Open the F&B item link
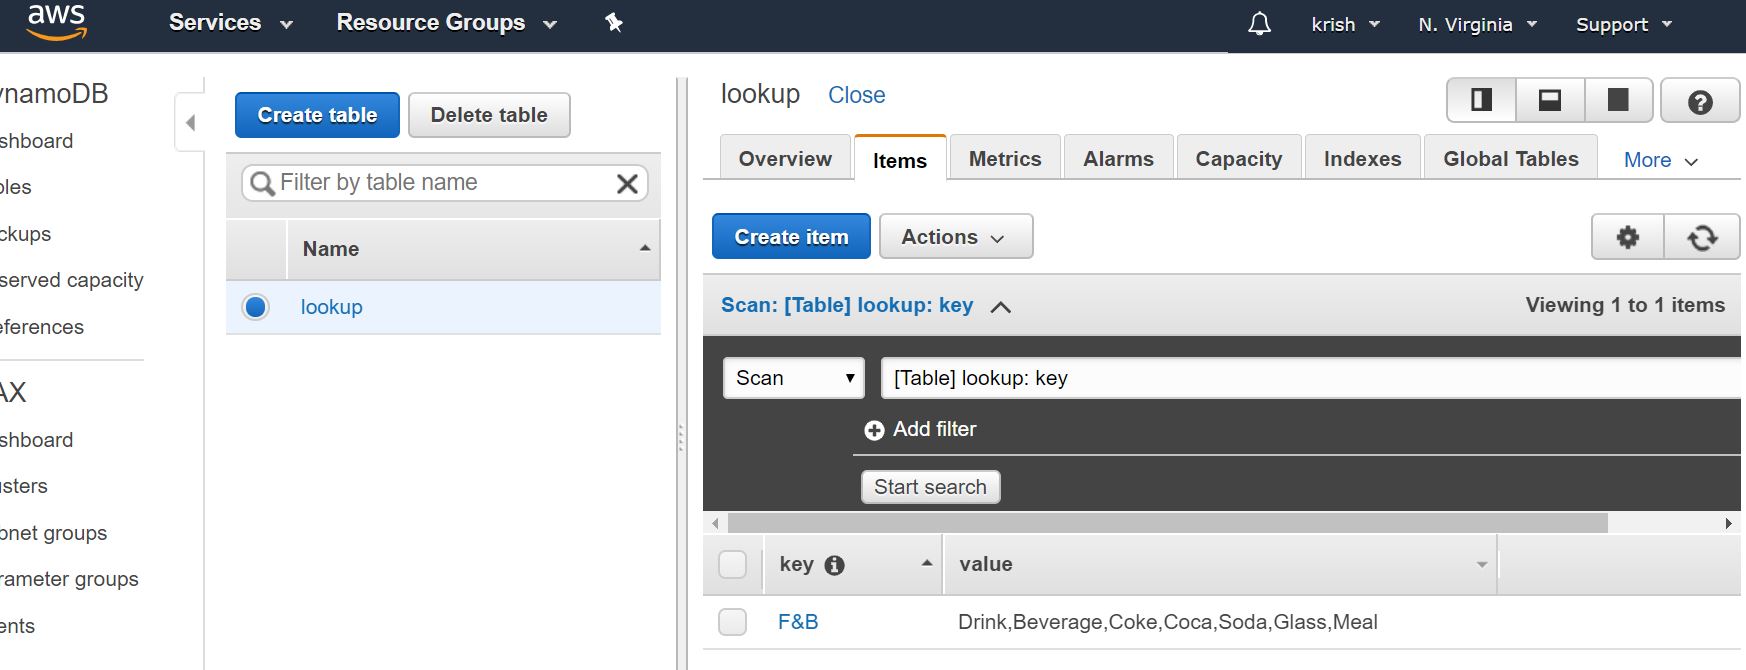The image size is (1746, 670). [x=798, y=622]
